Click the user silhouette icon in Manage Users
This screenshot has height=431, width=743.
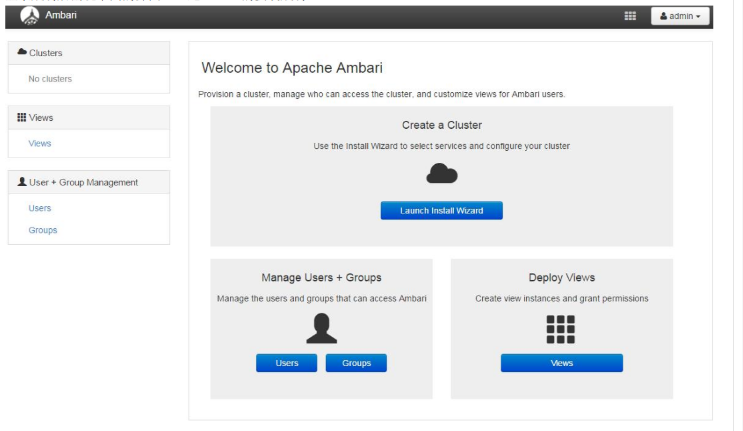[321, 329]
